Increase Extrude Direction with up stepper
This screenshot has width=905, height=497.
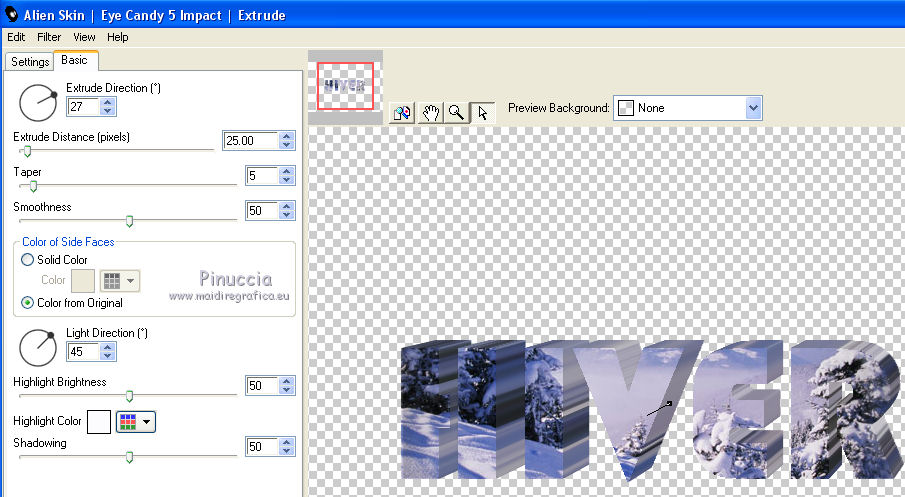107,102
